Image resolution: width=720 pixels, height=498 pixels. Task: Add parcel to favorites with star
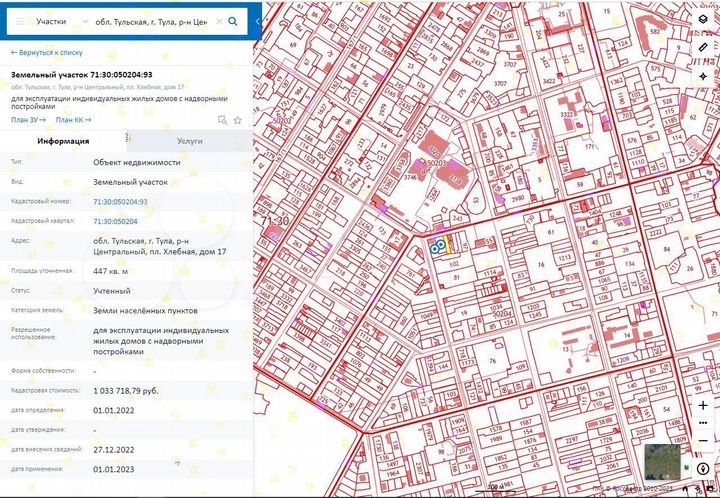(238, 120)
